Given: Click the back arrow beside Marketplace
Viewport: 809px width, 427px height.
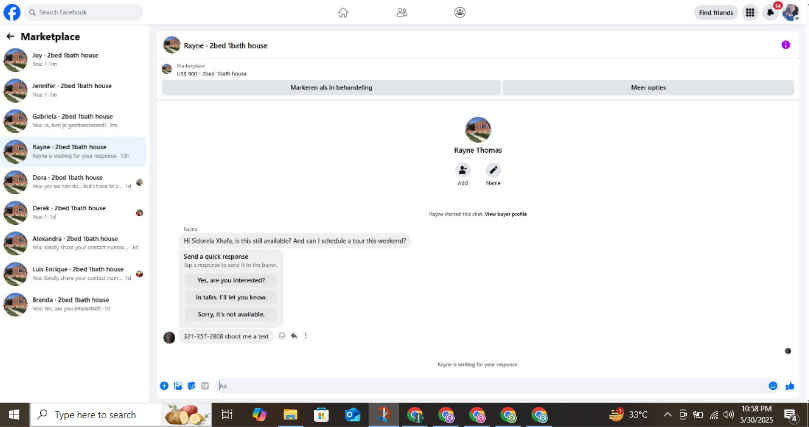Looking at the screenshot, I should point(10,37).
